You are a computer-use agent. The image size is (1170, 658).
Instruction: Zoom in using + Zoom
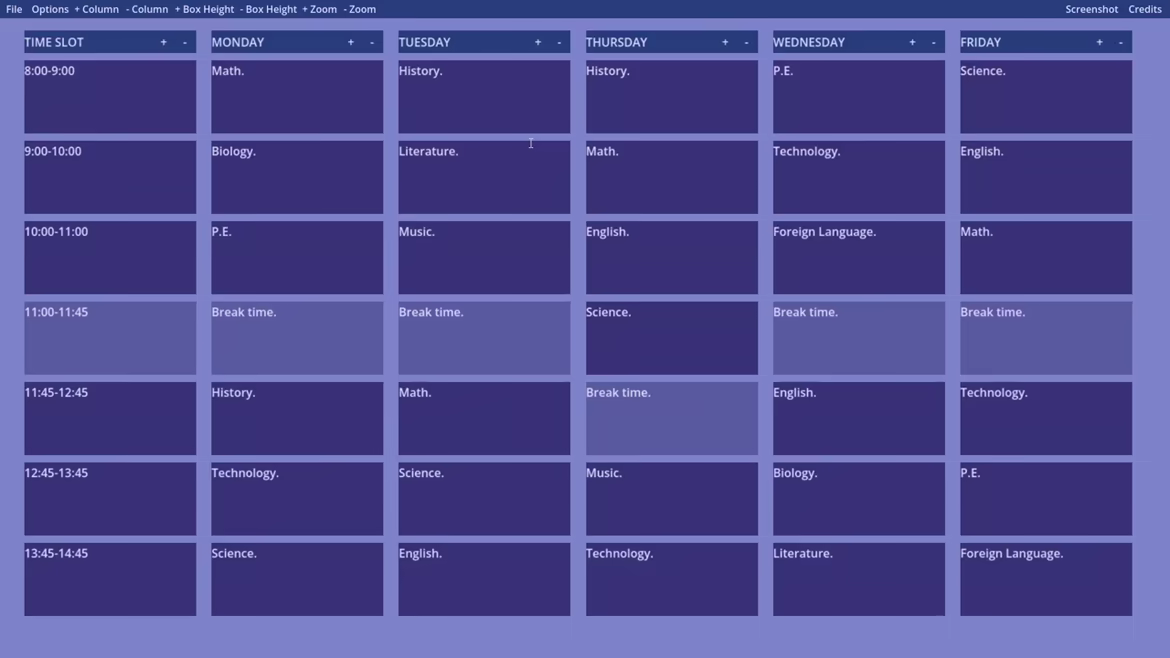319,9
